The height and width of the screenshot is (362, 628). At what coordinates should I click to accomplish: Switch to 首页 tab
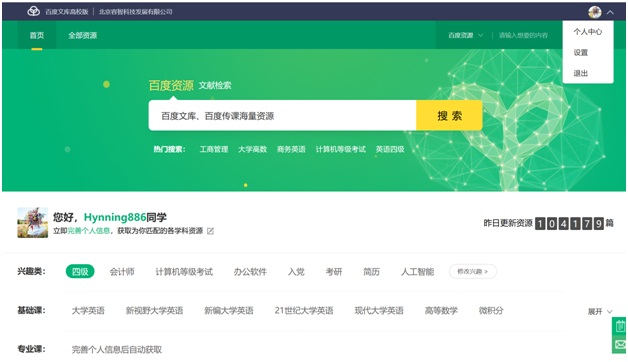(x=36, y=35)
